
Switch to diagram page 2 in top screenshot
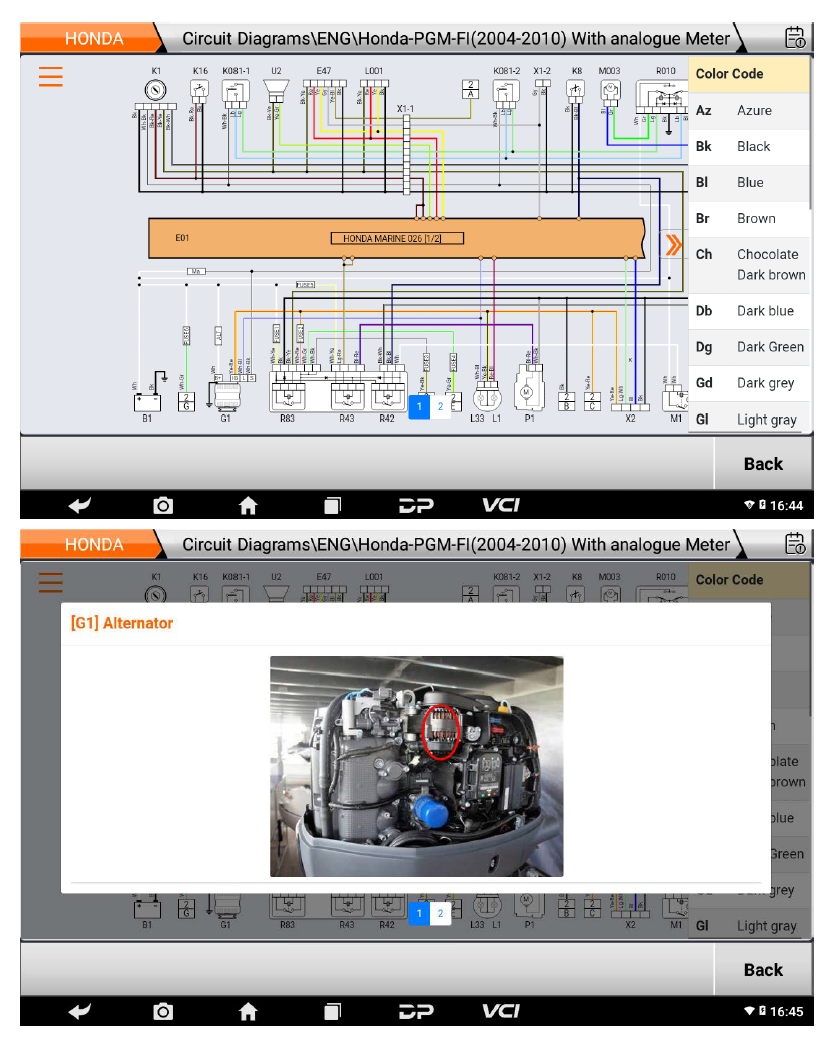(x=441, y=406)
